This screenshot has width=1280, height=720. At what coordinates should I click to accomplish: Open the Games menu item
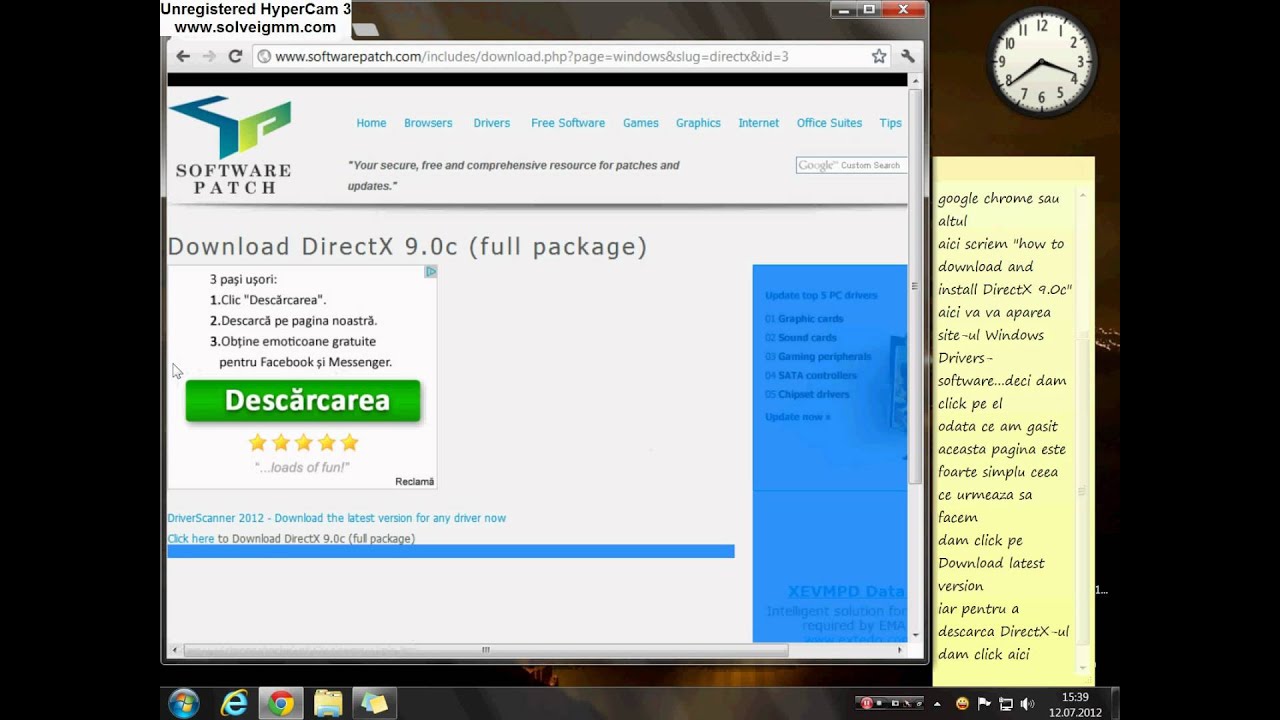pos(640,123)
